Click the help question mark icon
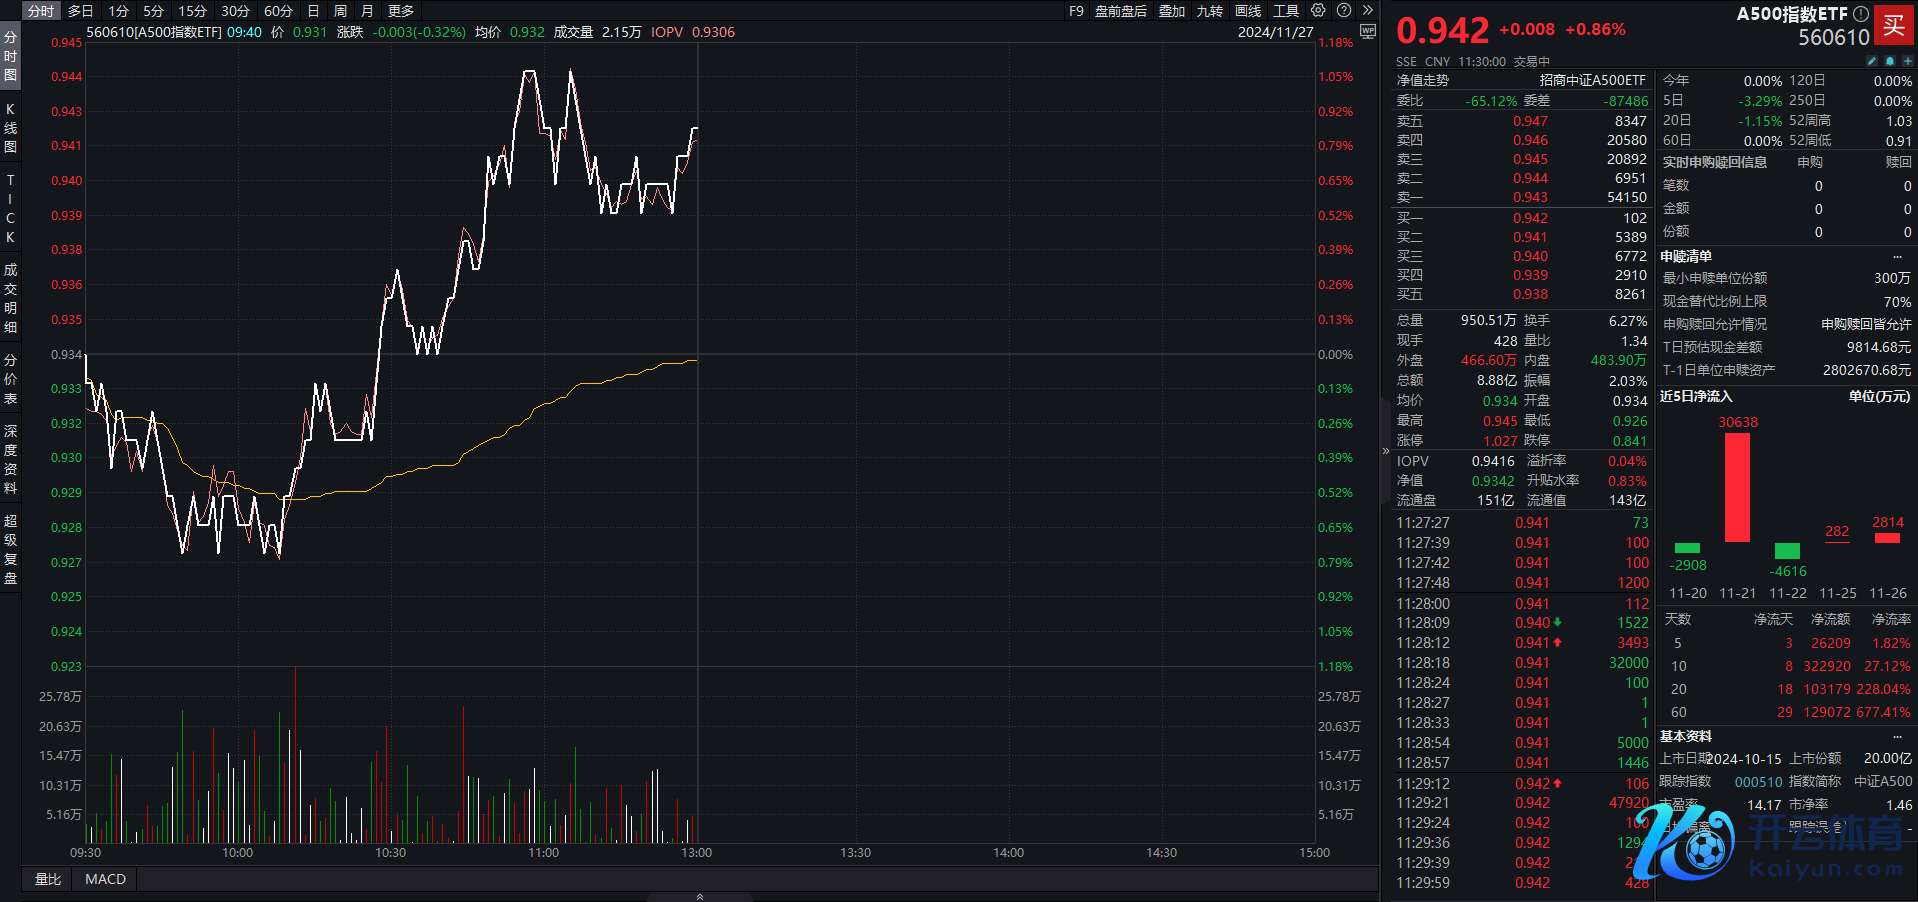 point(1344,11)
